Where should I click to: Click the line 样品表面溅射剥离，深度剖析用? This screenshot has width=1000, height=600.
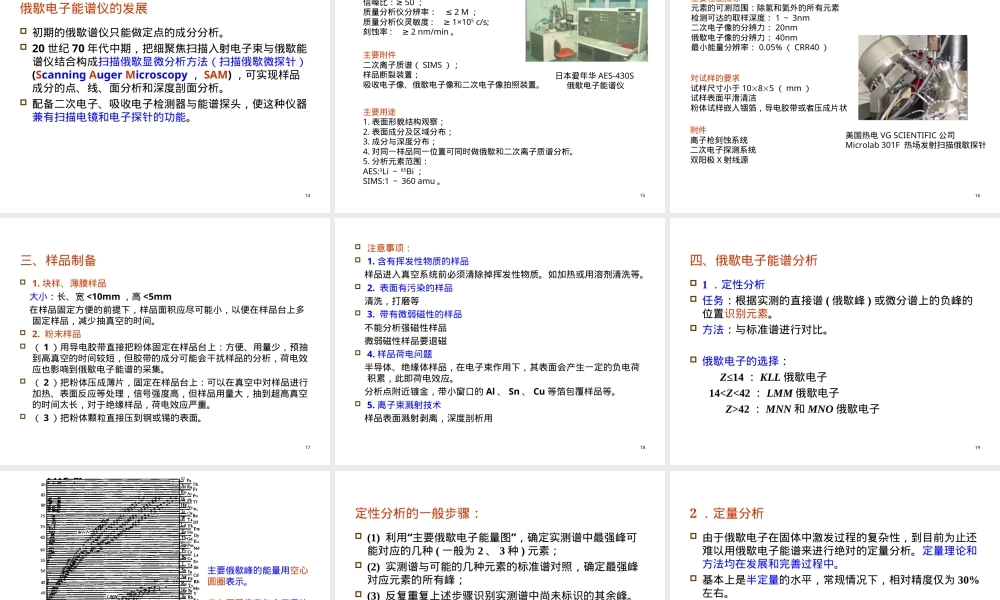pyautogui.click(x=429, y=418)
